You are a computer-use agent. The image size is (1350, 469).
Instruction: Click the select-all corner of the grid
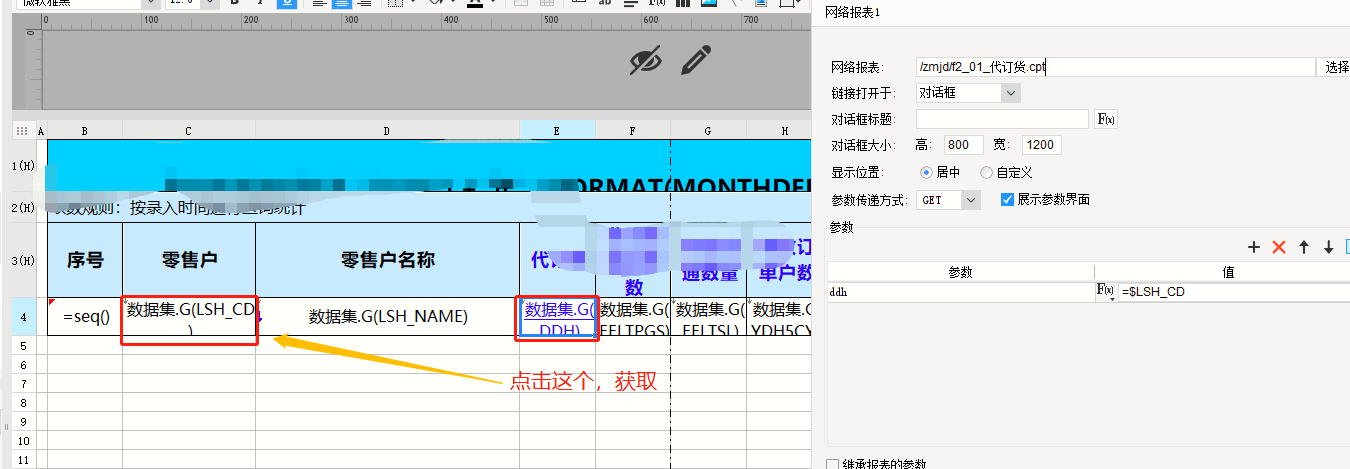[23, 130]
